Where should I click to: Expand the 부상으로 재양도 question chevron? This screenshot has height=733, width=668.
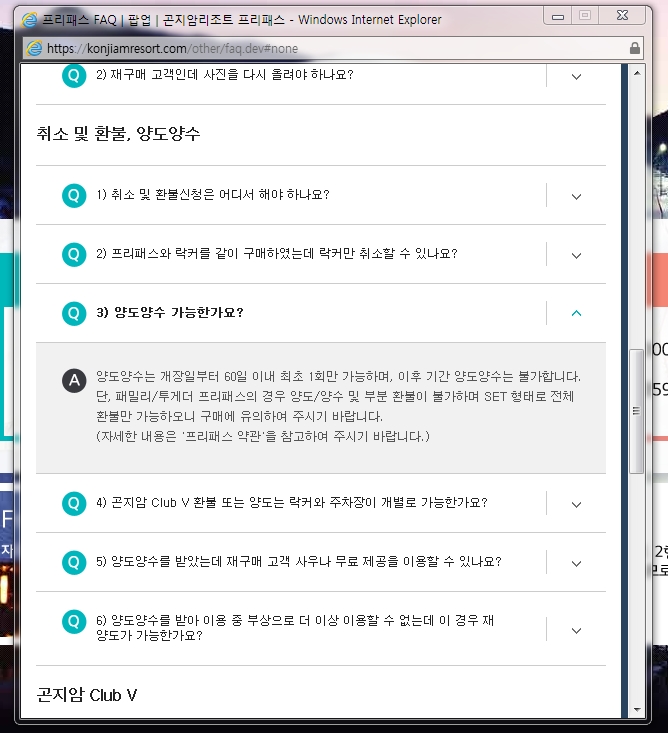[576, 631]
